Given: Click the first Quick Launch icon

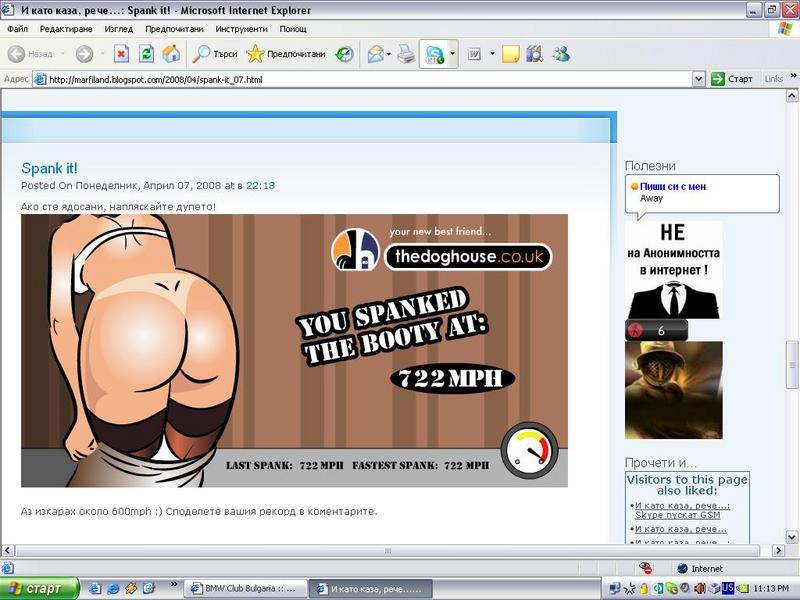Looking at the screenshot, I should tap(94, 588).
